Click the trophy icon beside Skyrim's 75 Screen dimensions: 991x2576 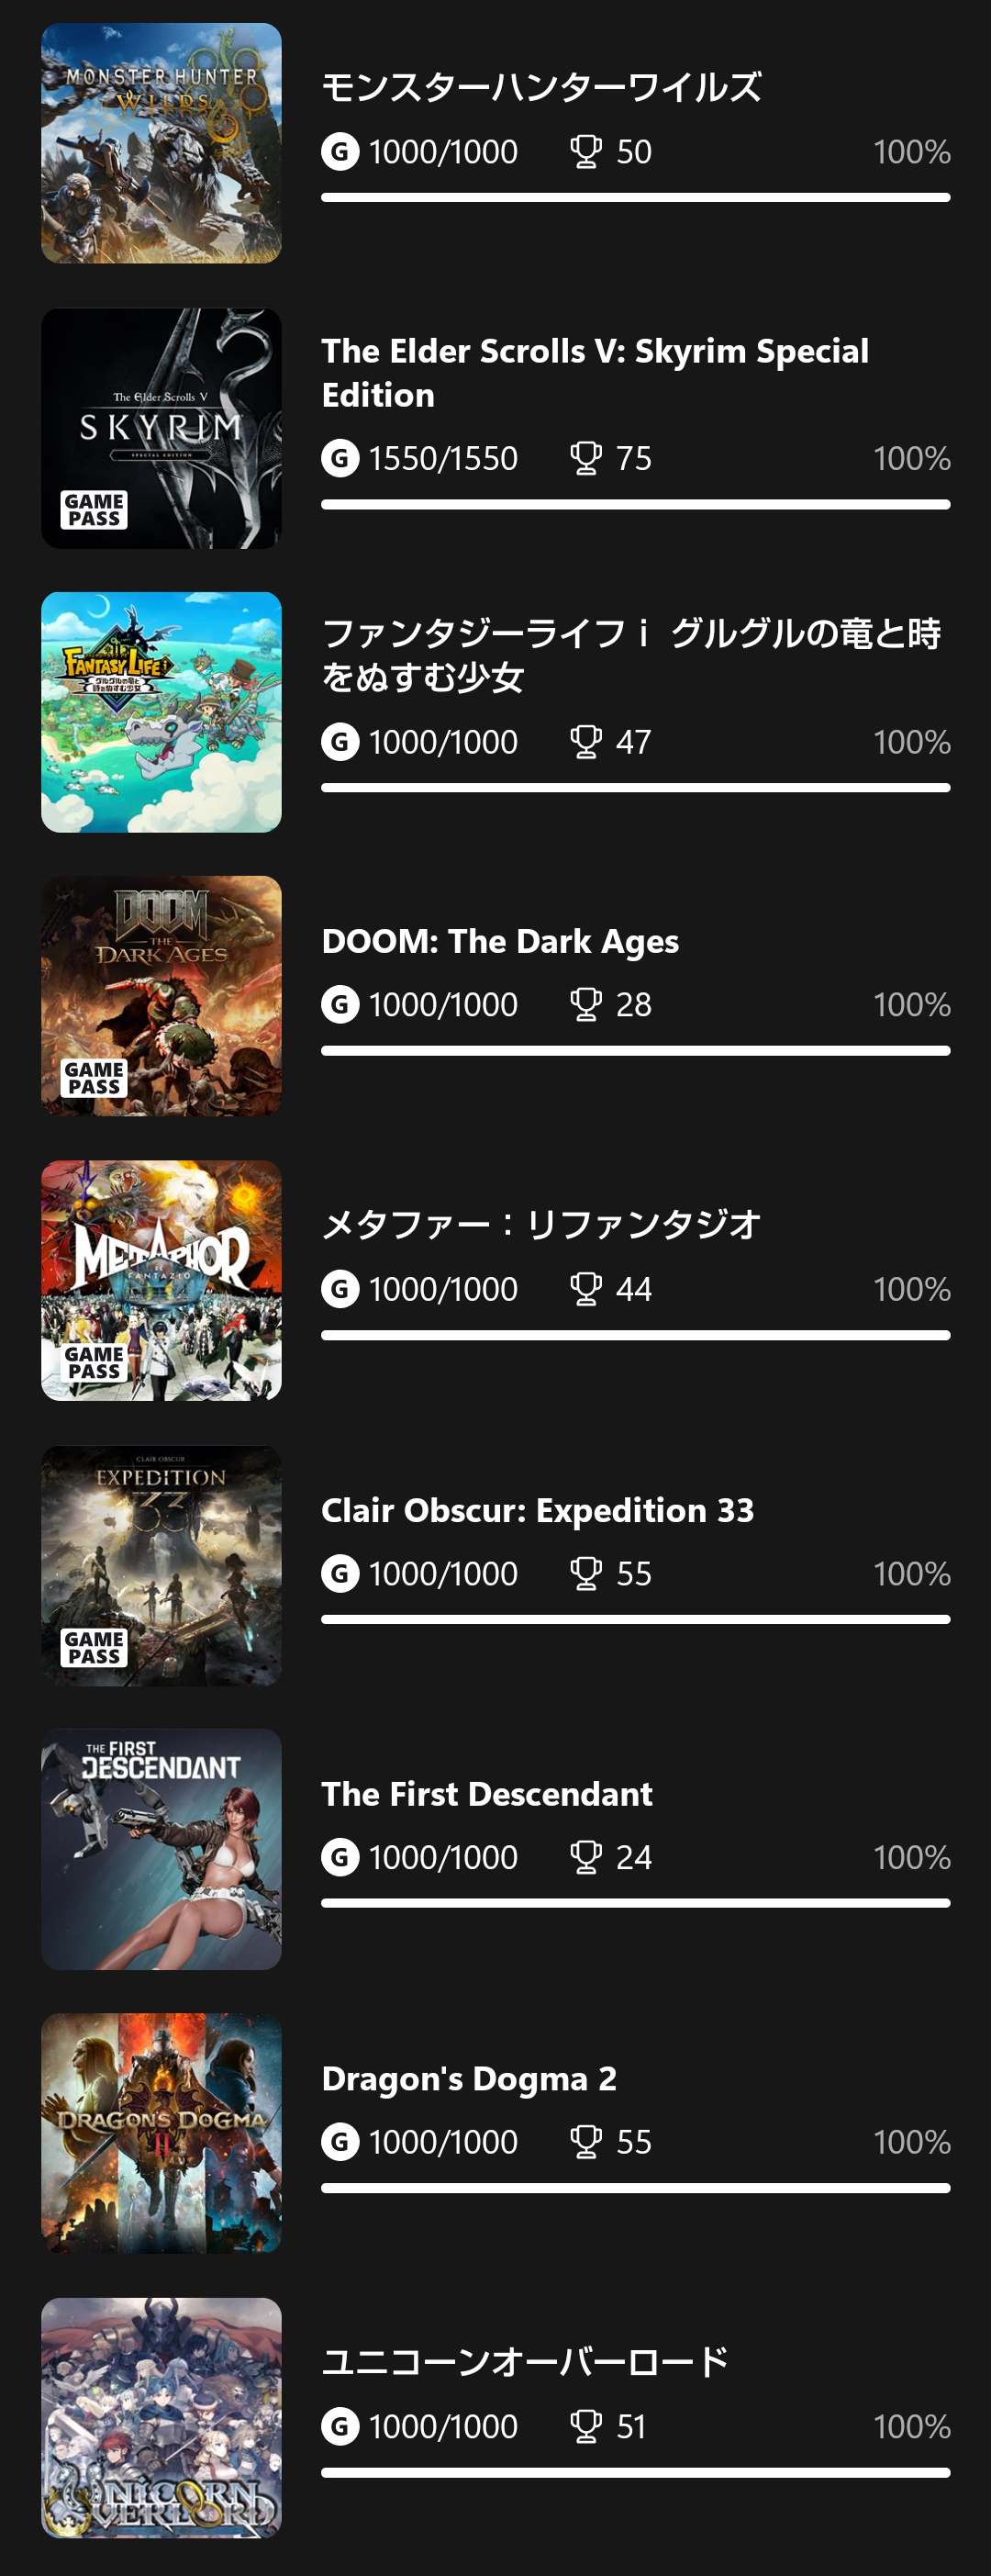585,458
